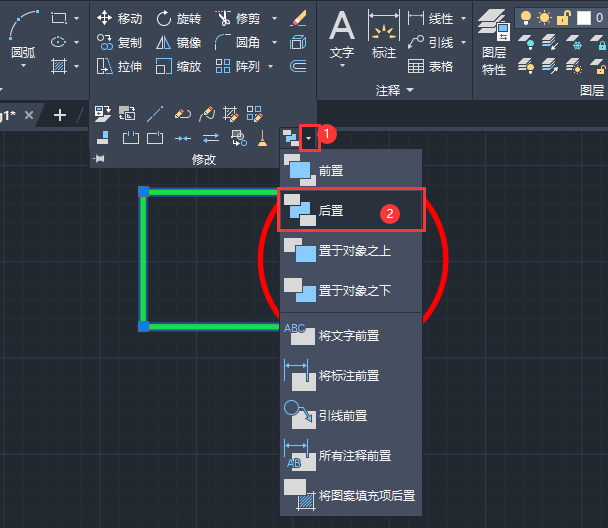Open the Array (阵列) dropdown arrow
Viewport: 608px width, 528px height.
tap(271, 66)
